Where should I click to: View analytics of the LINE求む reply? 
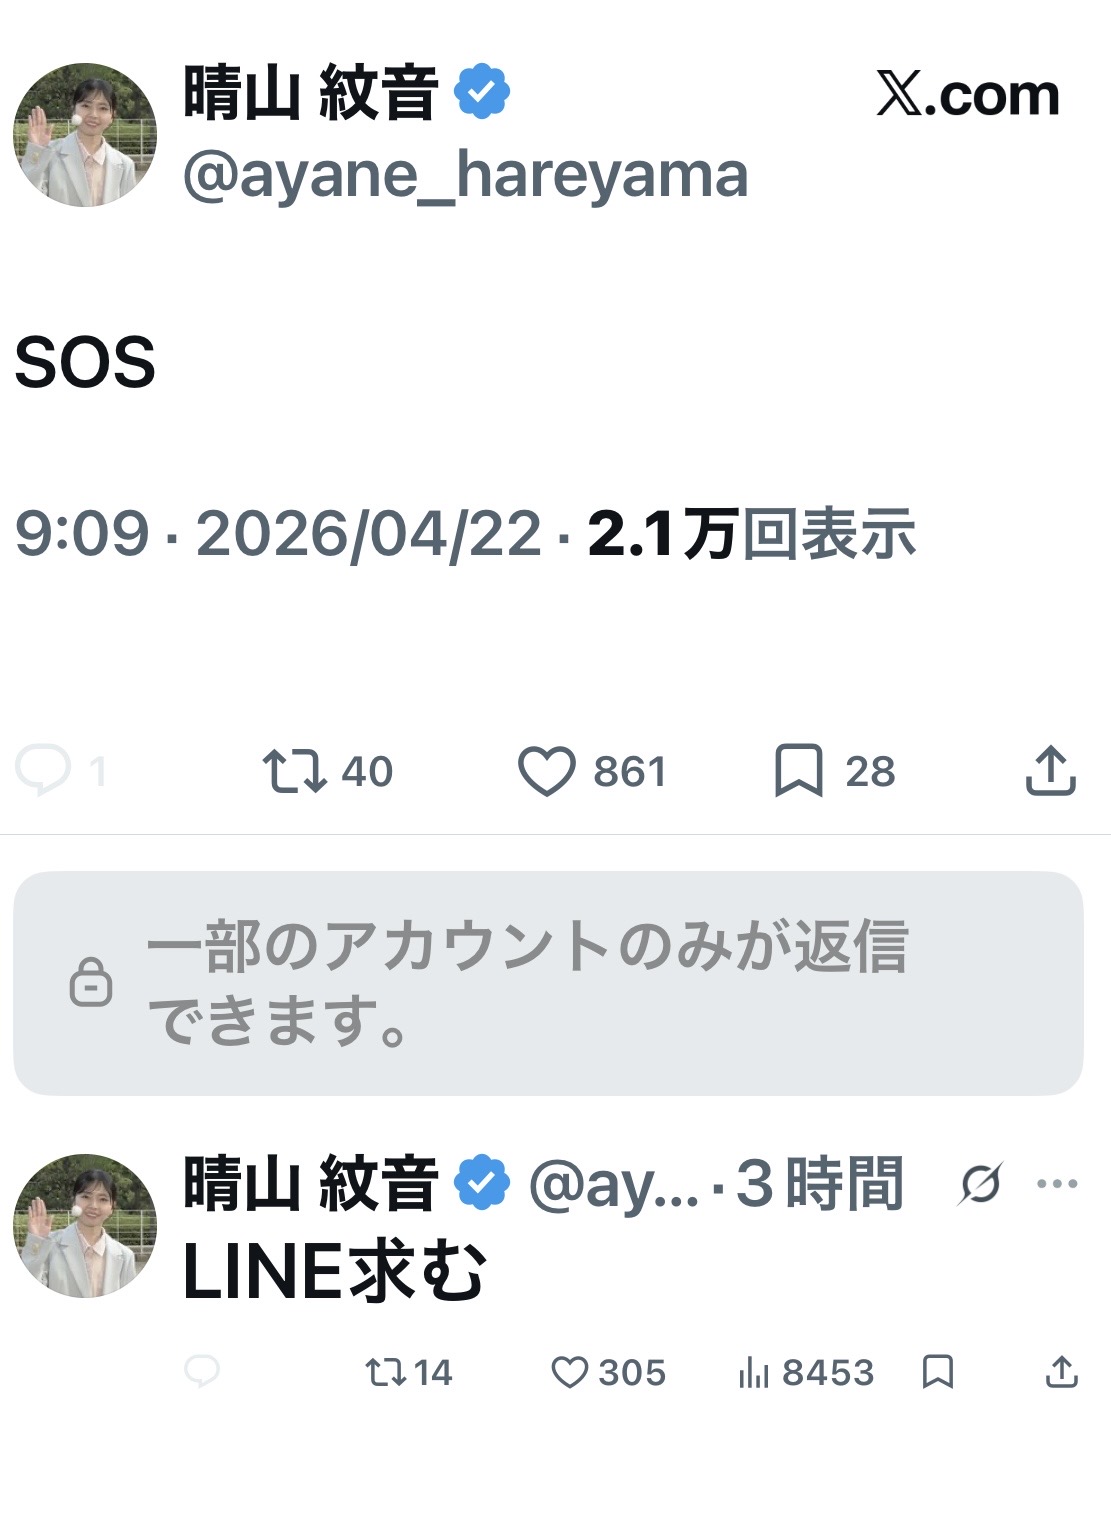point(754,1373)
